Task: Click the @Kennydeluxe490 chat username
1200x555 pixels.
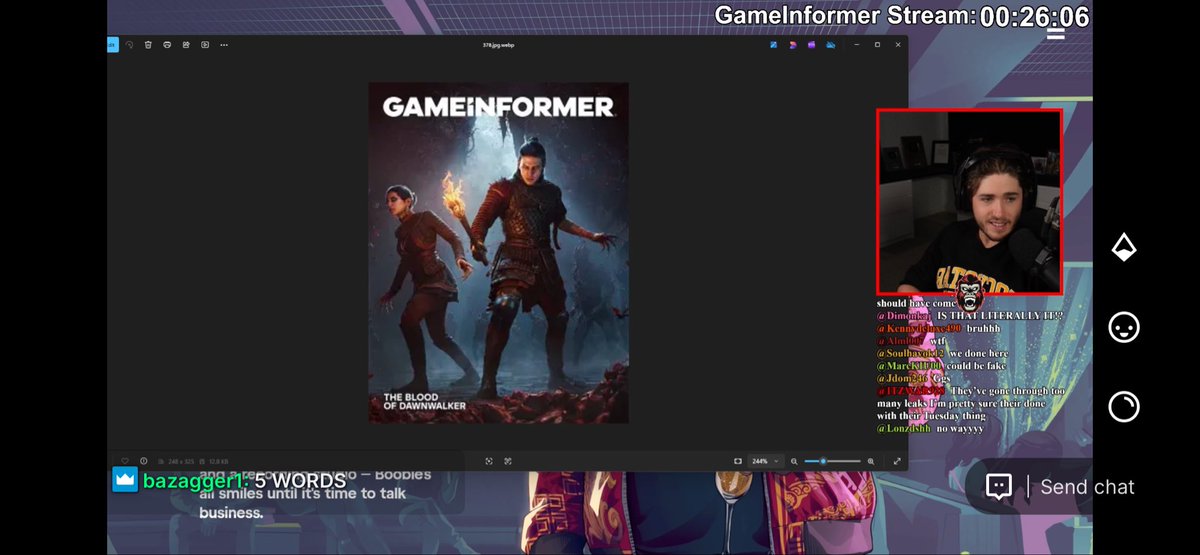Action: click(918, 328)
